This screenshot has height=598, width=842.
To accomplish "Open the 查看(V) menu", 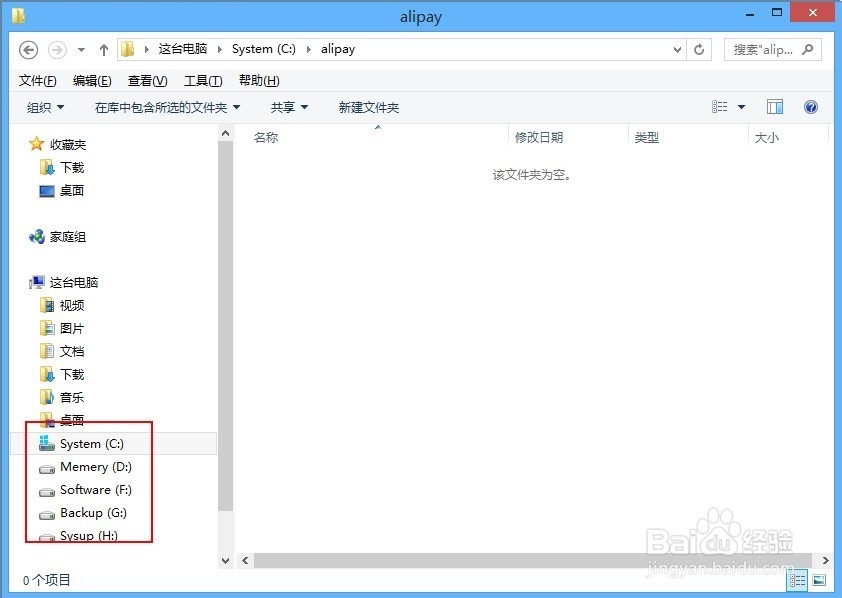I will pos(147,81).
